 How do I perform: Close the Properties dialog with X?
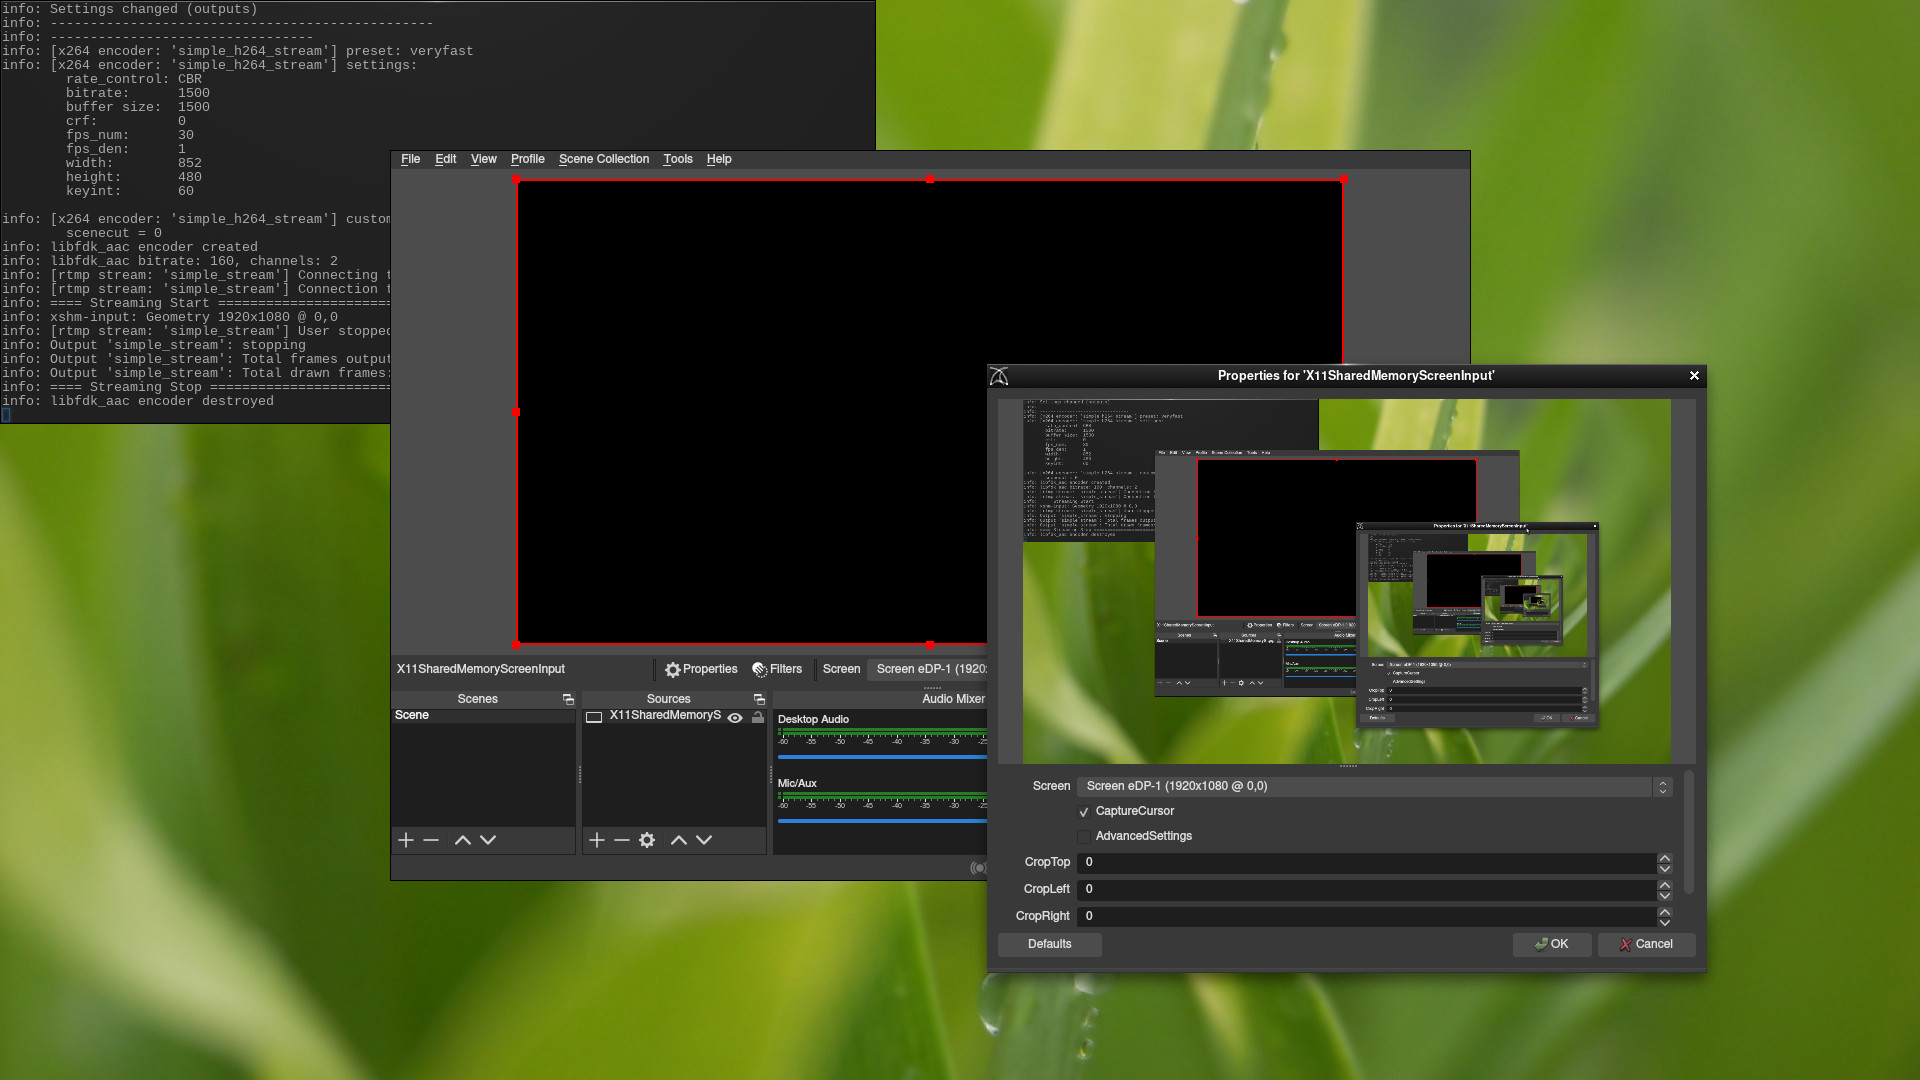pos(1694,376)
